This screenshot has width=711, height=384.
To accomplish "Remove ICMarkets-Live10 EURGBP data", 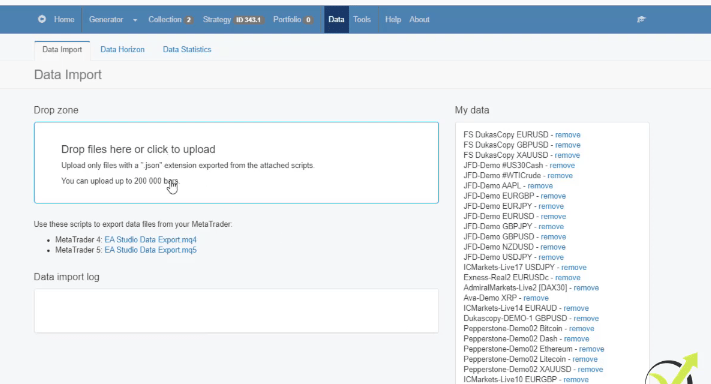I will pyautogui.click(x=576, y=380).
